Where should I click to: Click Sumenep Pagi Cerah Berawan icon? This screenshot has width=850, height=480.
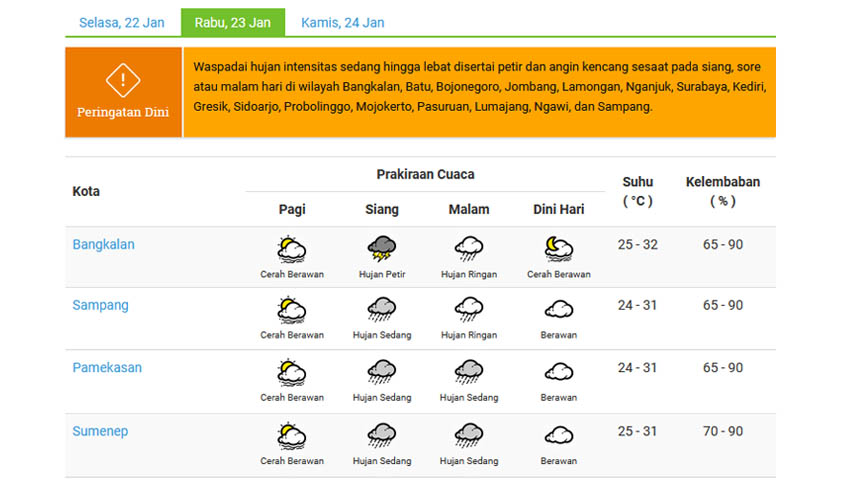click(292, 436)
